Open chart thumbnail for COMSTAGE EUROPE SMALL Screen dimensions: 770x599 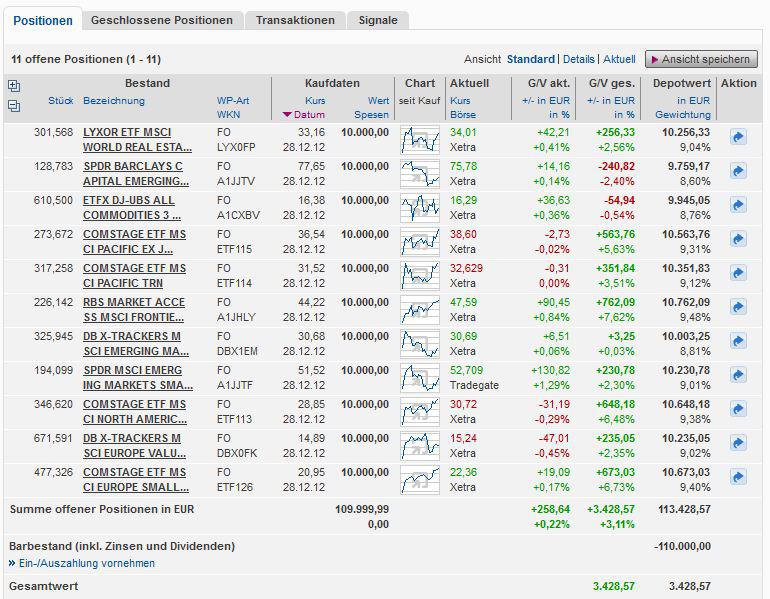(x=420, y=479)
